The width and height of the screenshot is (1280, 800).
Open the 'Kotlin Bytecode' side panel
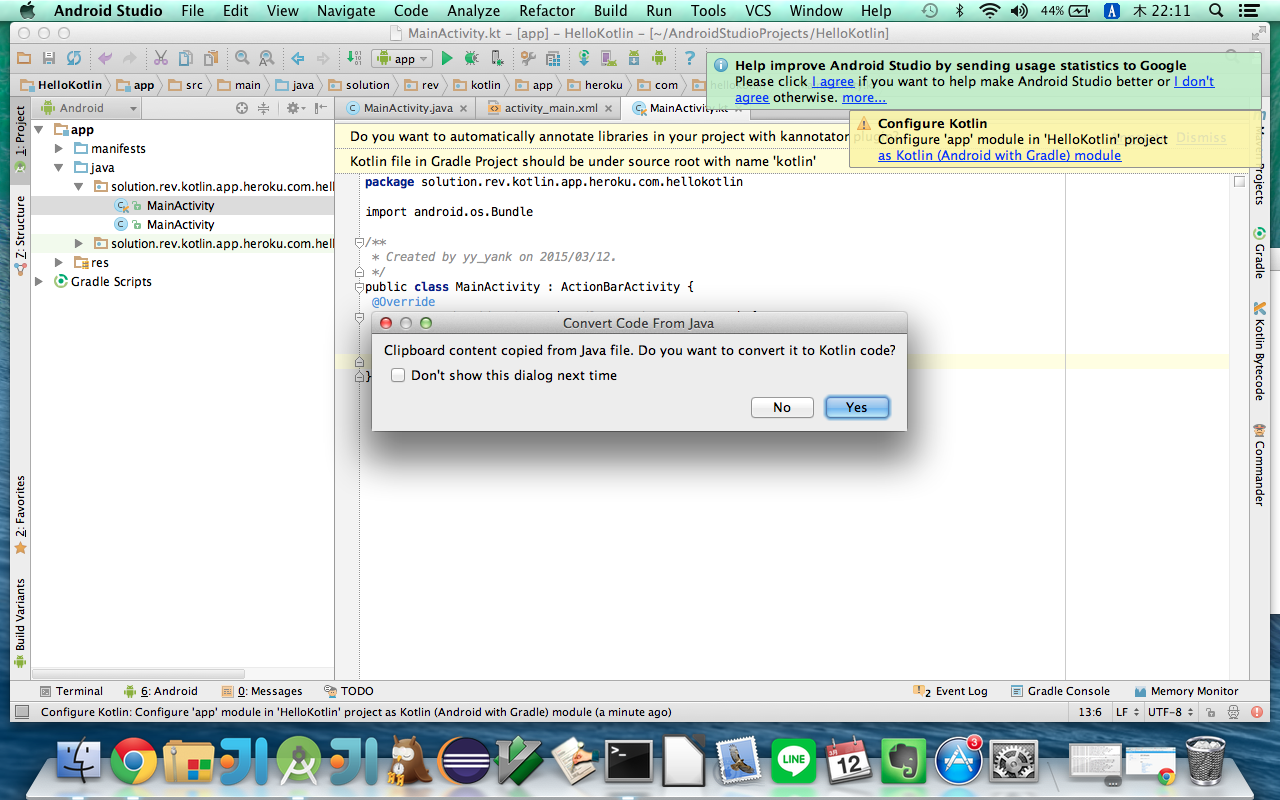click(x=1259, y=351)
